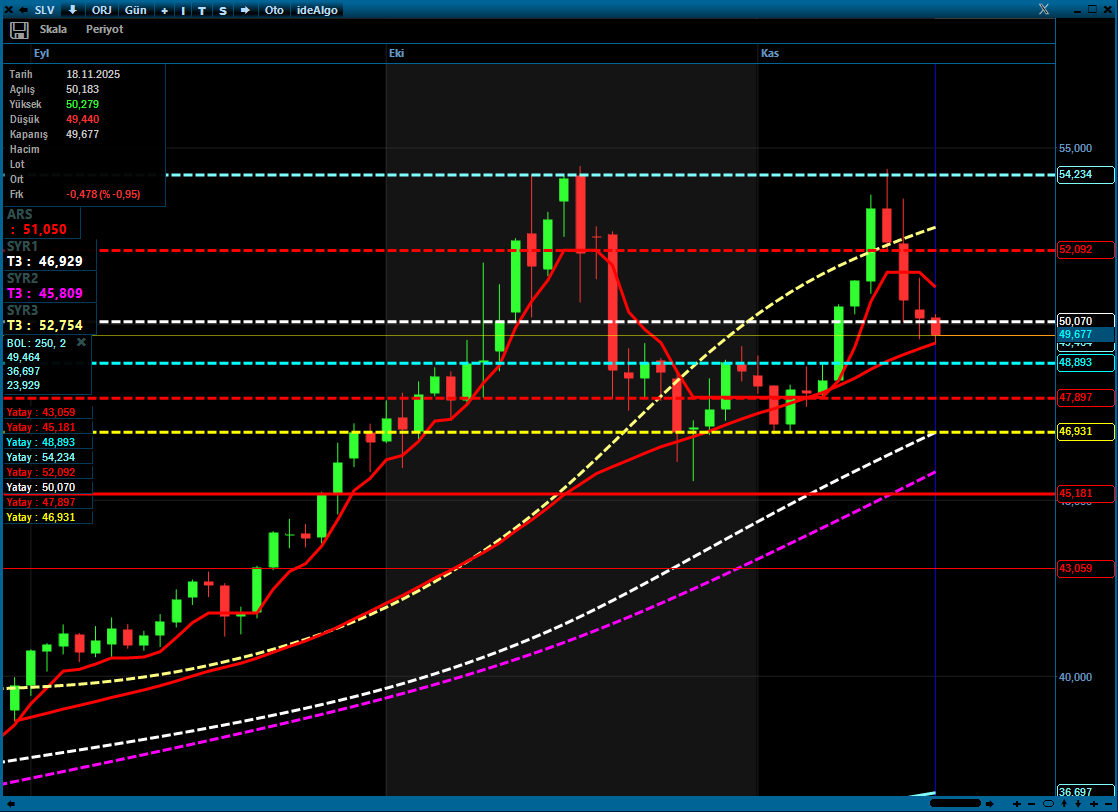Click the 47,897 price tag on axis

1084,397
